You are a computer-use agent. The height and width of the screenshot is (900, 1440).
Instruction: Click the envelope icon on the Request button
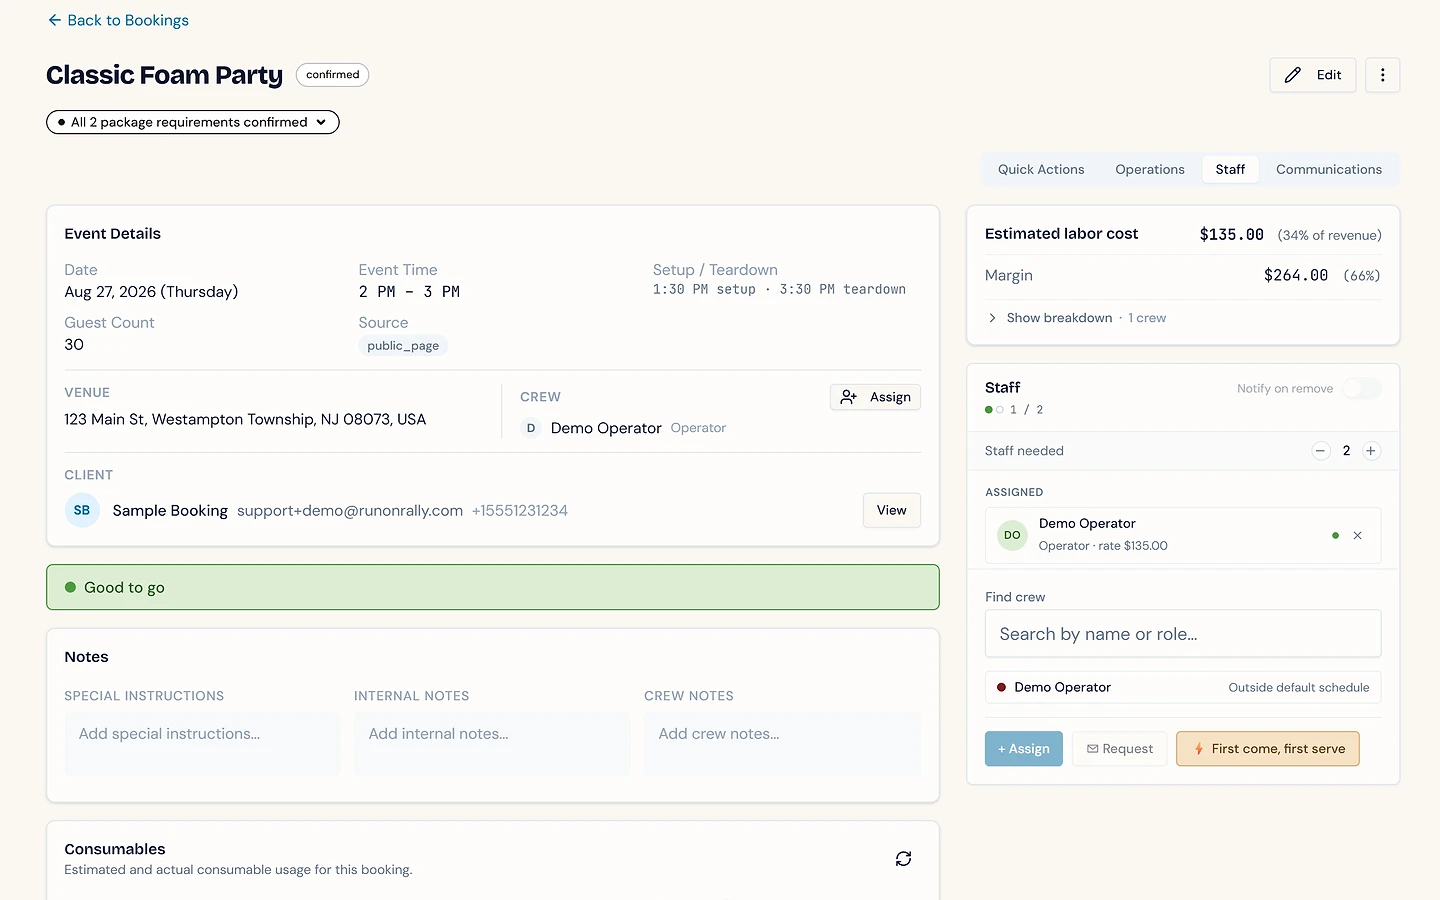tap(1093, 749)
